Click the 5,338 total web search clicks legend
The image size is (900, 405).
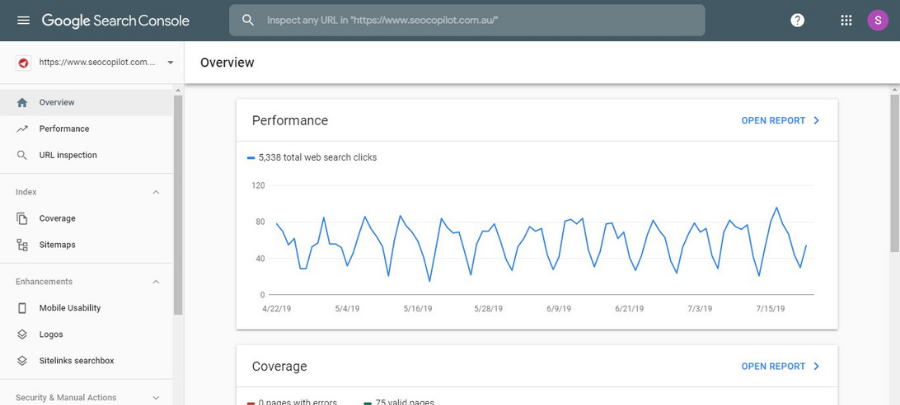(312, 157)
